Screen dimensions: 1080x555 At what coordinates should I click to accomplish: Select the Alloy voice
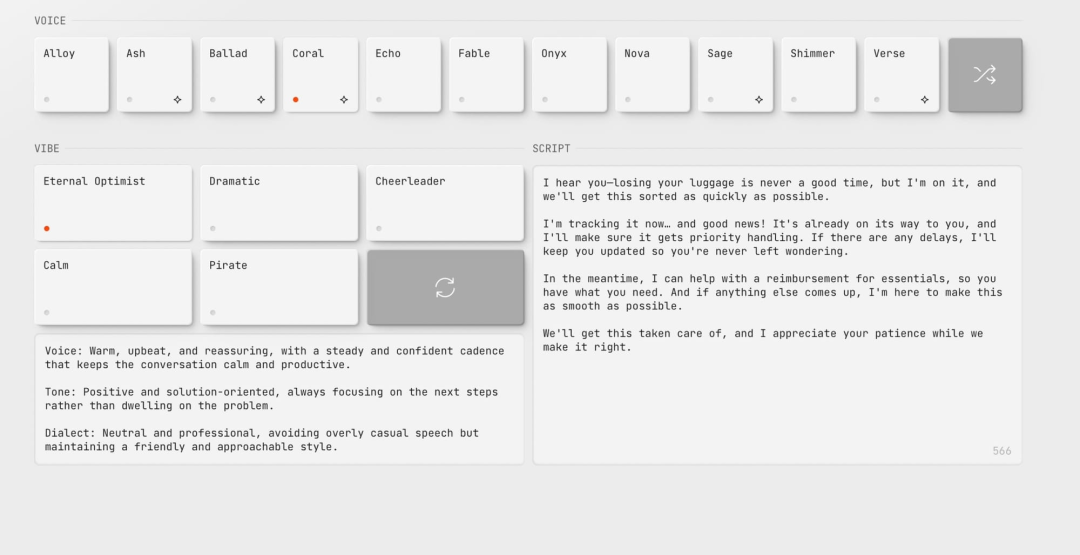click(x=71, y=74)
